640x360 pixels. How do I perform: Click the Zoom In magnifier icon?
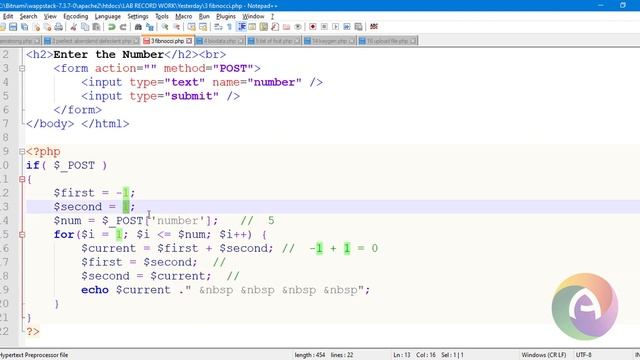tap(165, 27)
